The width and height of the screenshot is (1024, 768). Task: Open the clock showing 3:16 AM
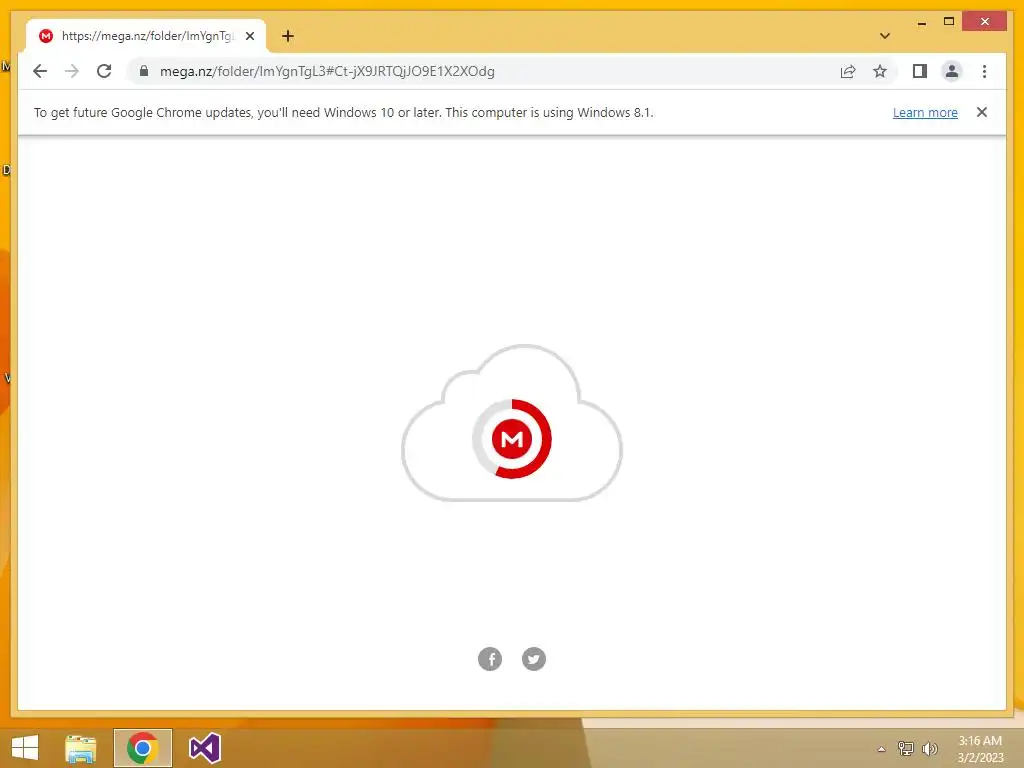point(980,749)
